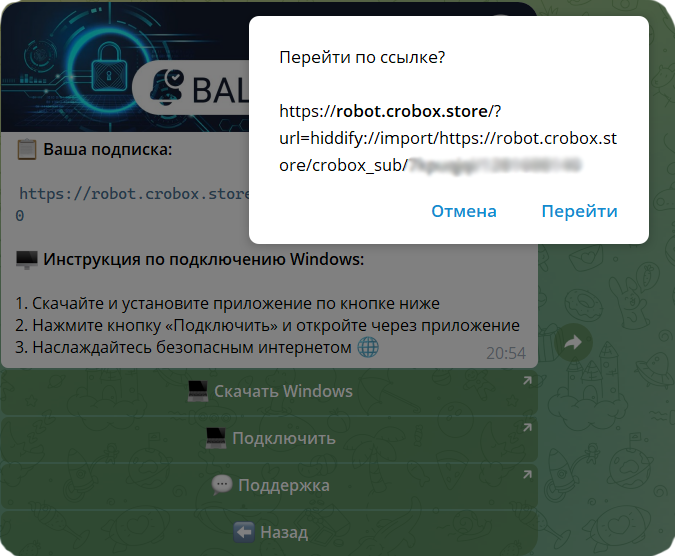The height and width of the screenshot is (556, 675).
Task: Click the forward arrow icon beside the message
Action: click(x=573, y=343)
